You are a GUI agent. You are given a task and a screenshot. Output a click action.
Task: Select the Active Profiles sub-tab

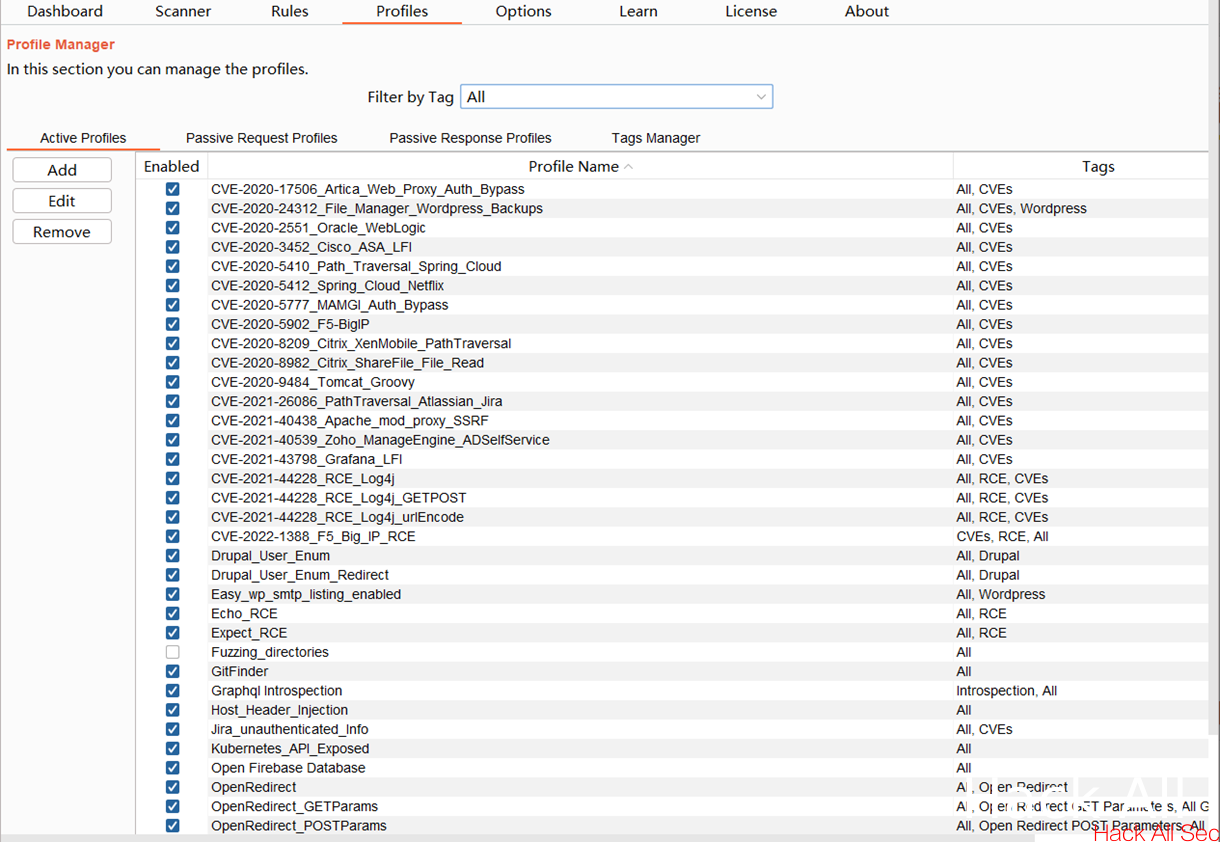click(x=83, y=138)
